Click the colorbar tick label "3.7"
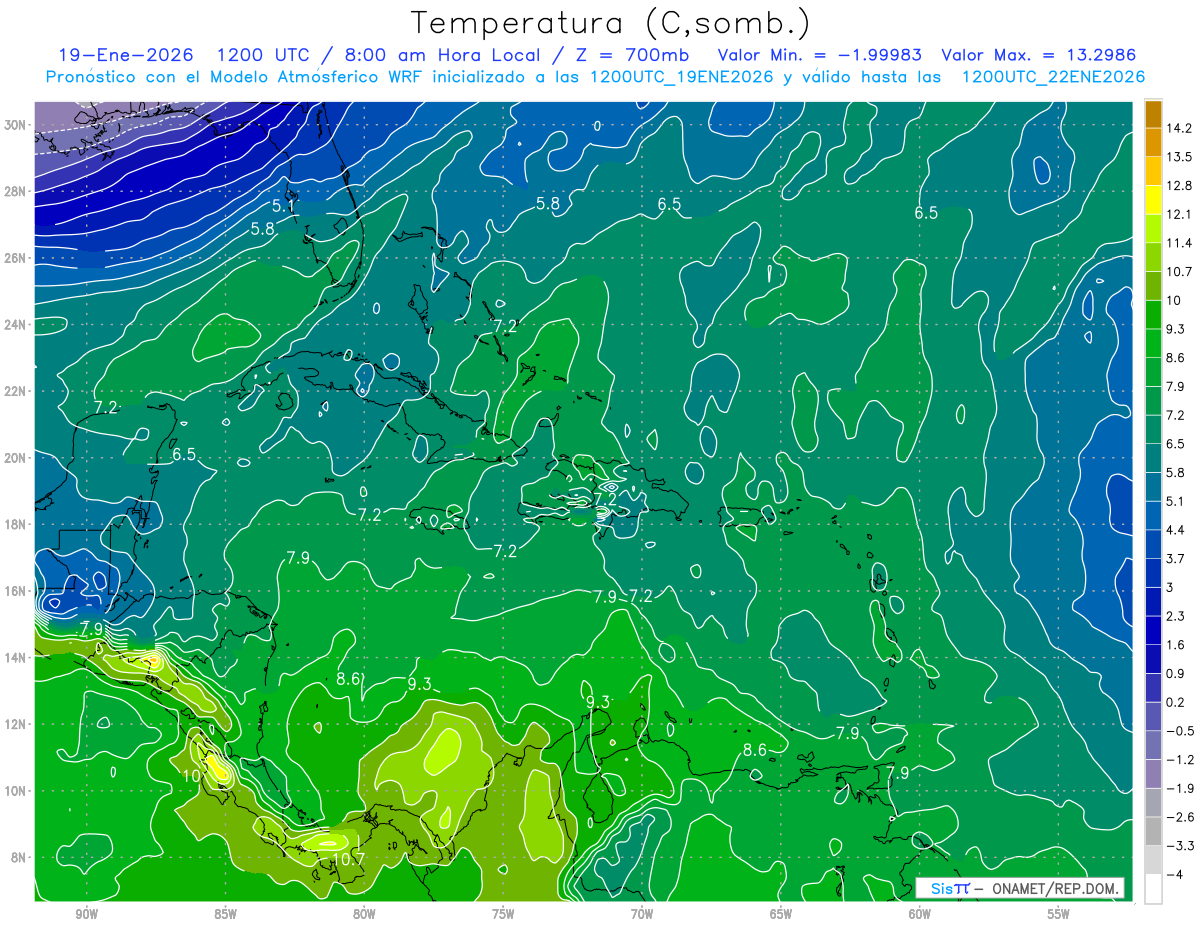 pyautogui.click(x=1176, y=558)
